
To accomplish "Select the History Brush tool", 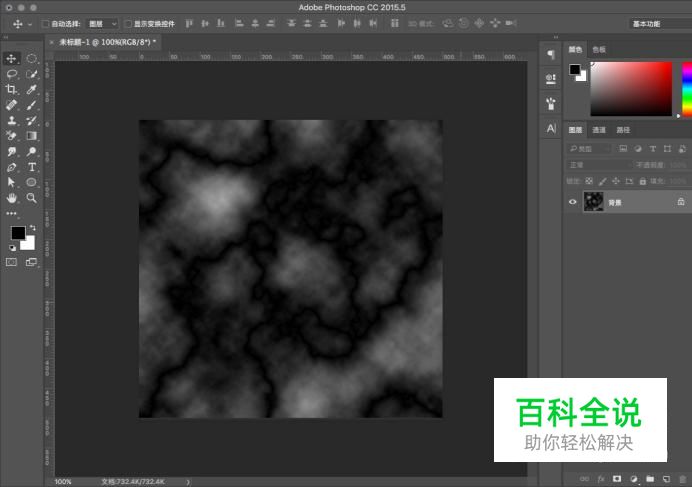I will click(31, 121).
